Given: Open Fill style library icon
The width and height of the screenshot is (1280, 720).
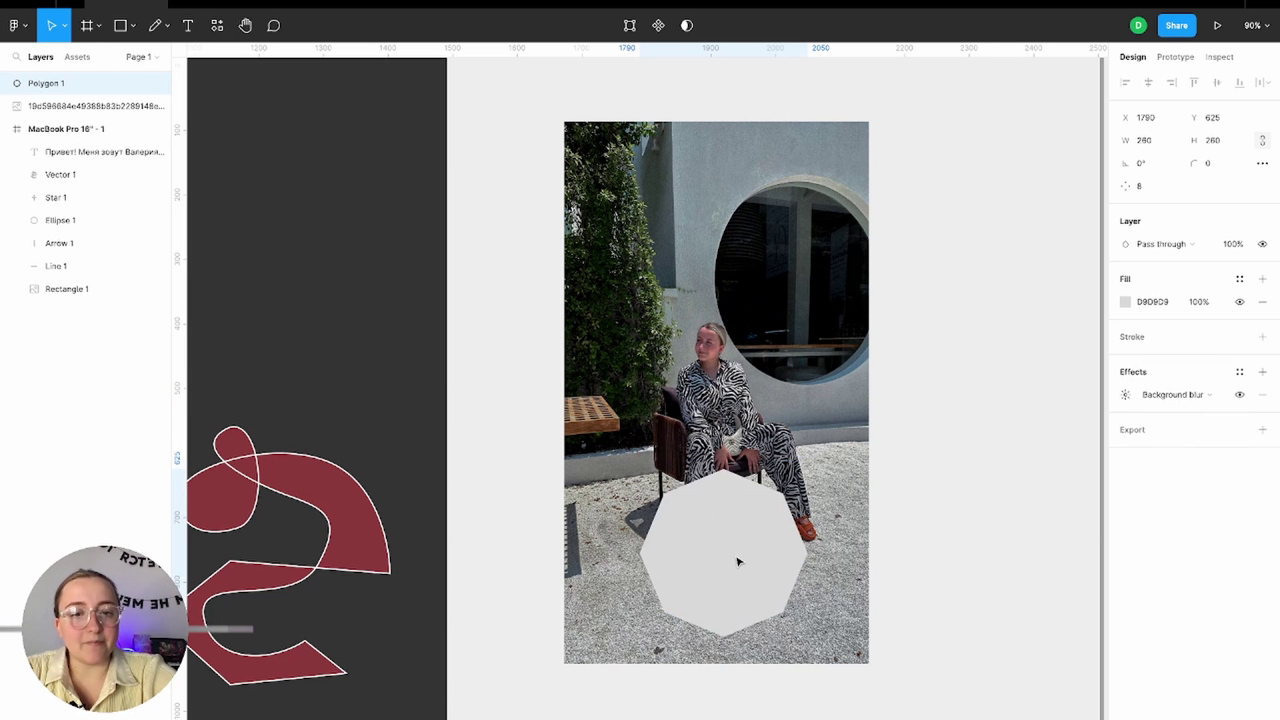Looking at the screenshot, I should 1239,279.
